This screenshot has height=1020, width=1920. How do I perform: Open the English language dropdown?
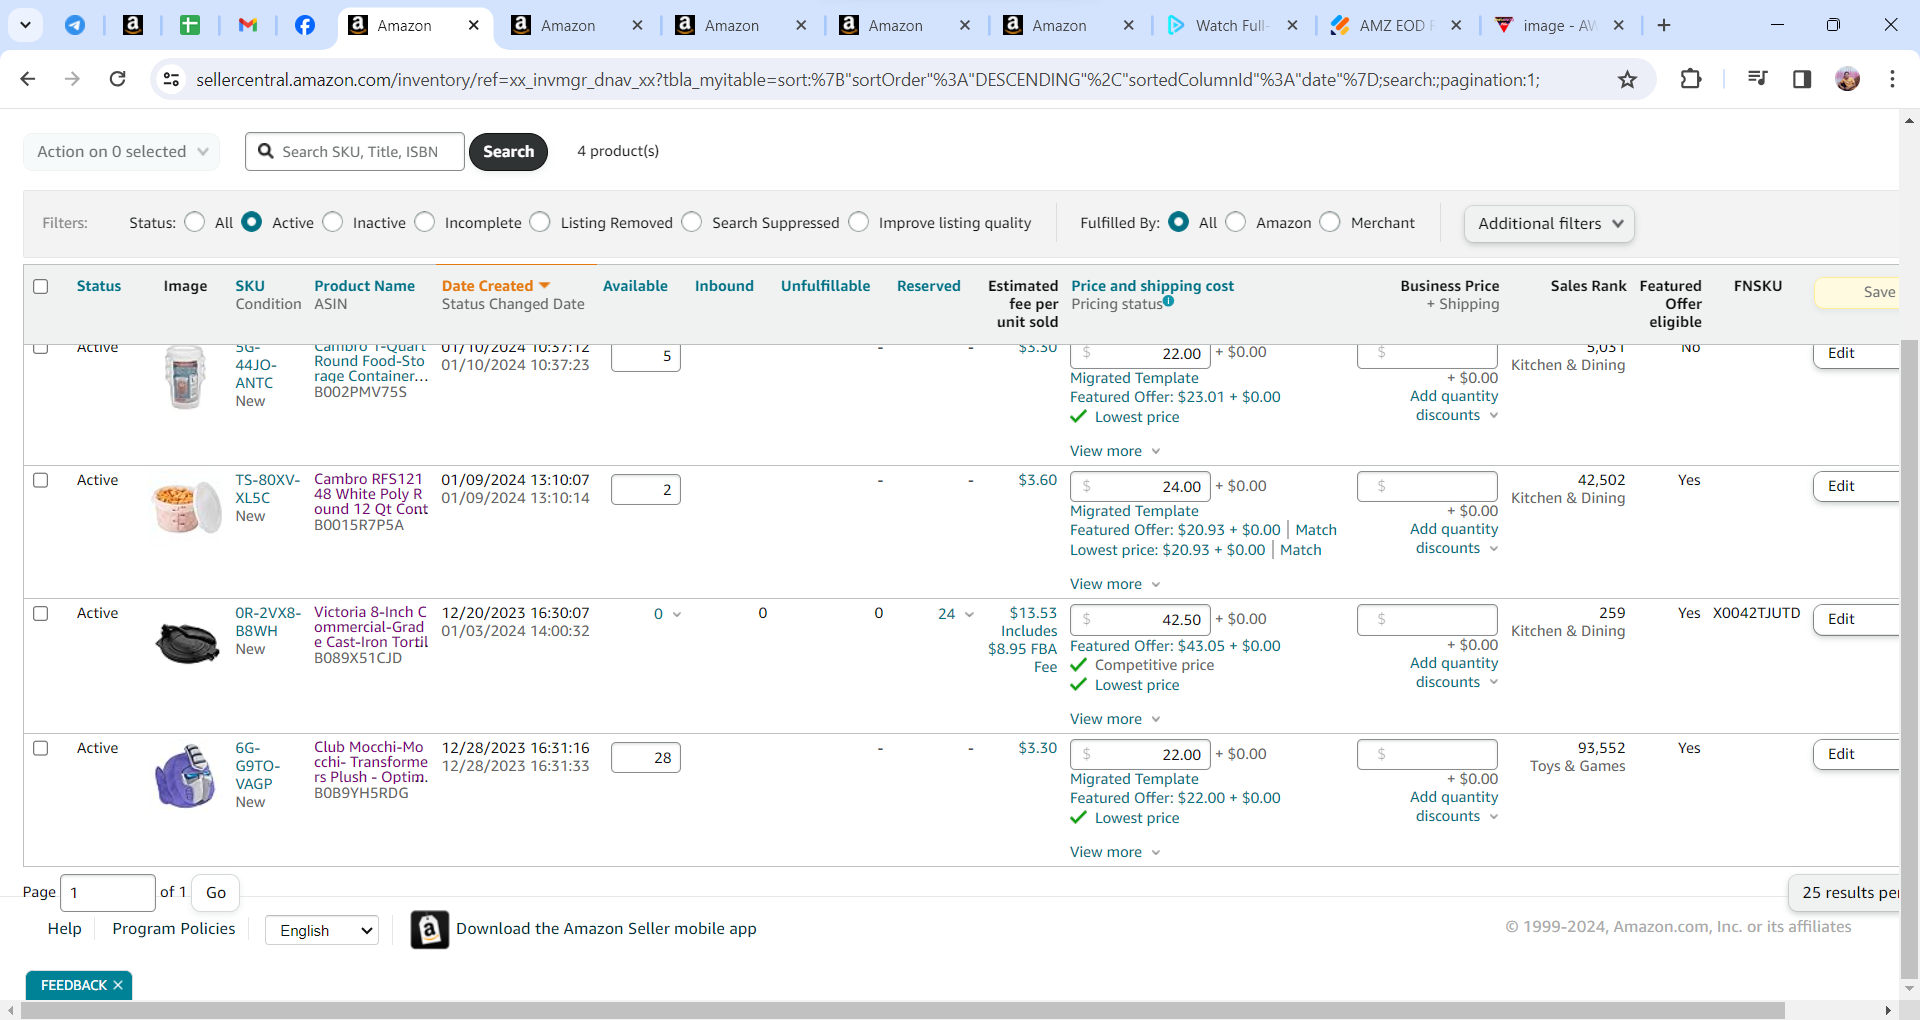322,930
